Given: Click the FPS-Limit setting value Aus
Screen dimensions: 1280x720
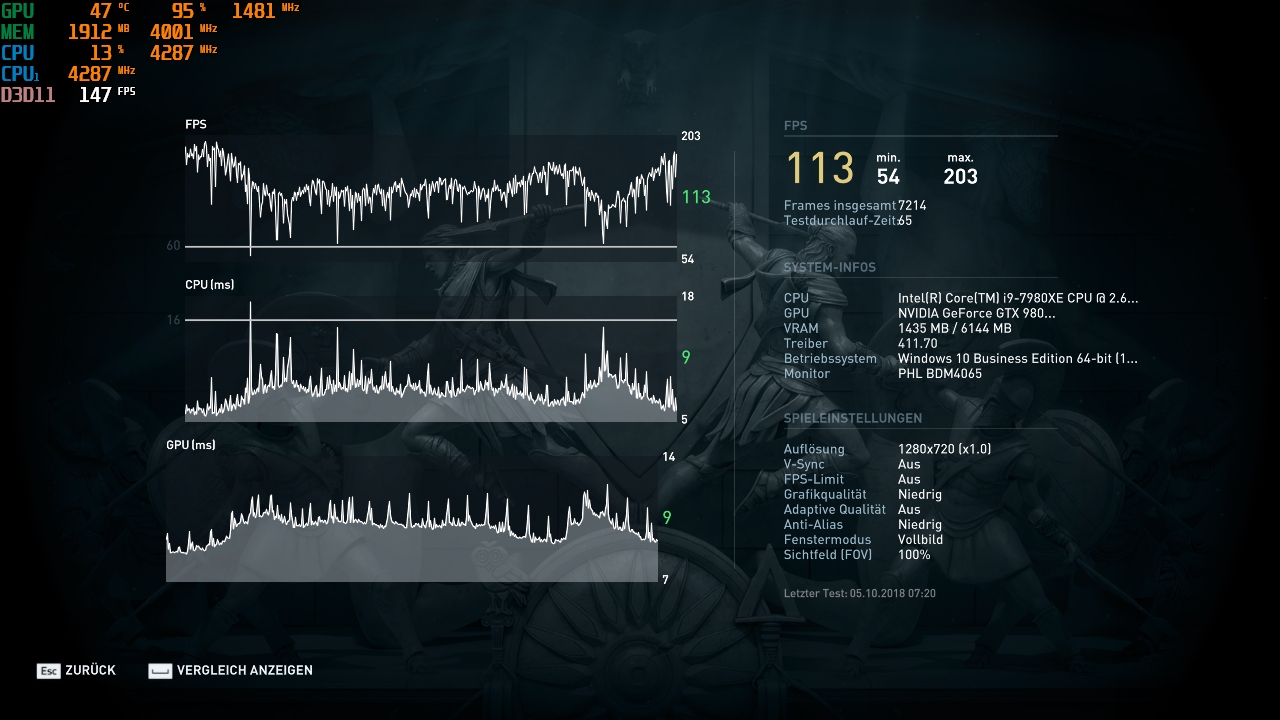Looking at the screenshot, I should 909,479.
